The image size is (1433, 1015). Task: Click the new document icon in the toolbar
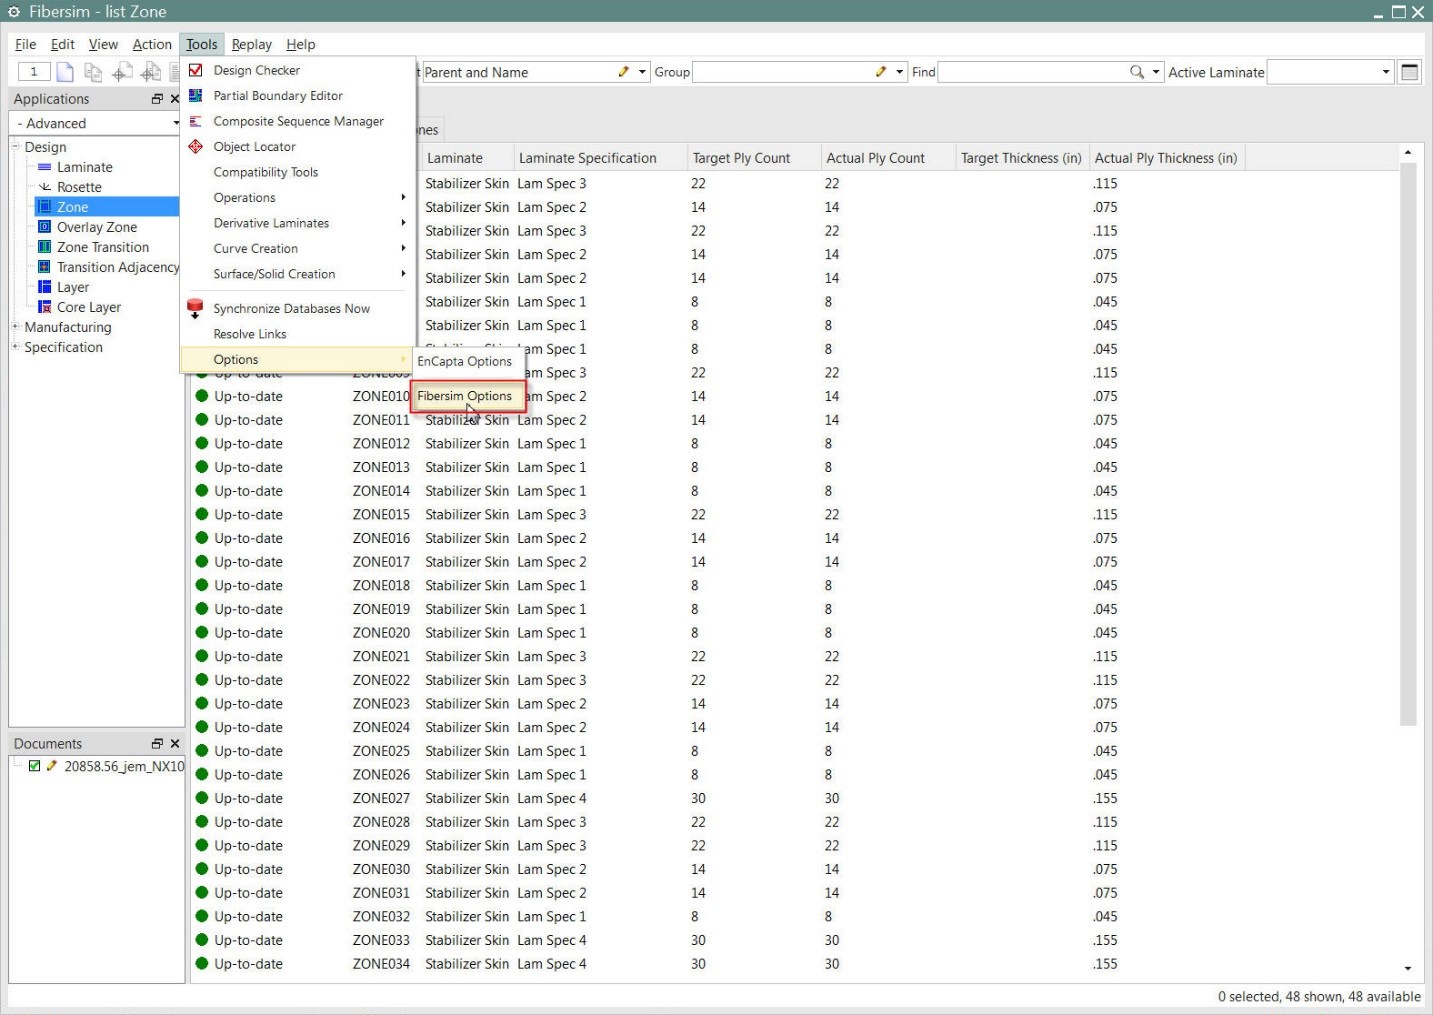click(x=64, y=71)
